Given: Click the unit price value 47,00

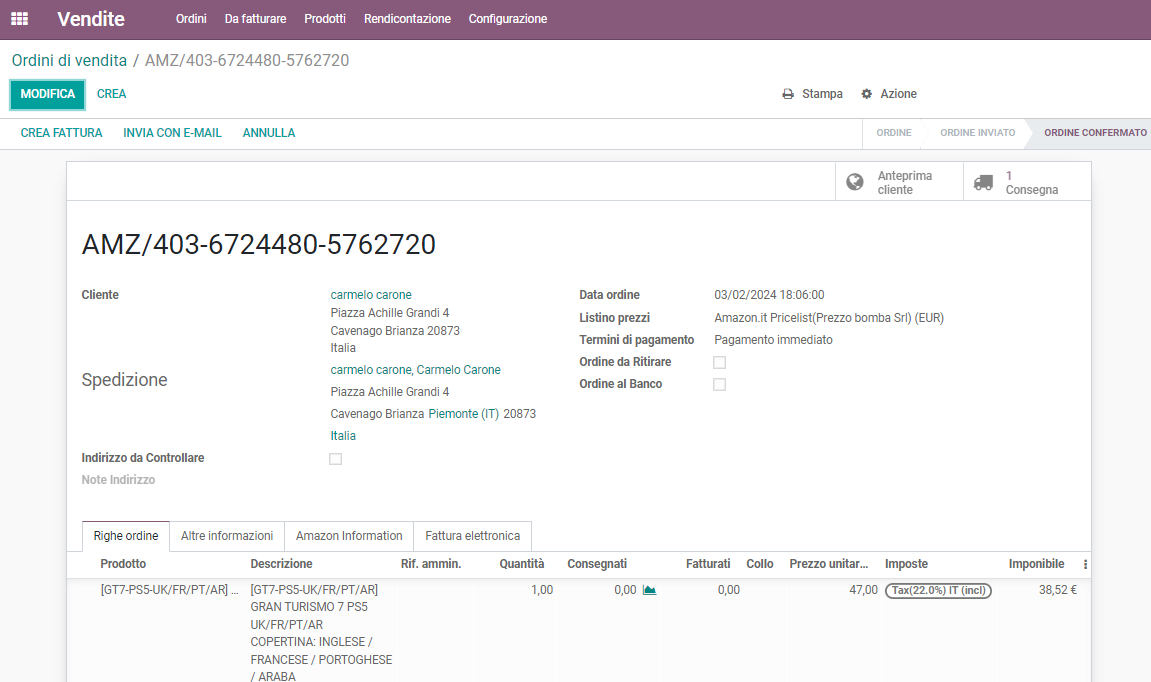Looking at the screenshot, I should 863,590.
